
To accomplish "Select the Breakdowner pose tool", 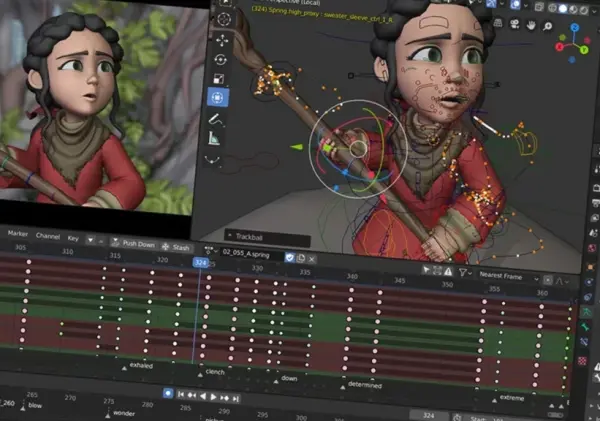I will [x=212, y=159].
